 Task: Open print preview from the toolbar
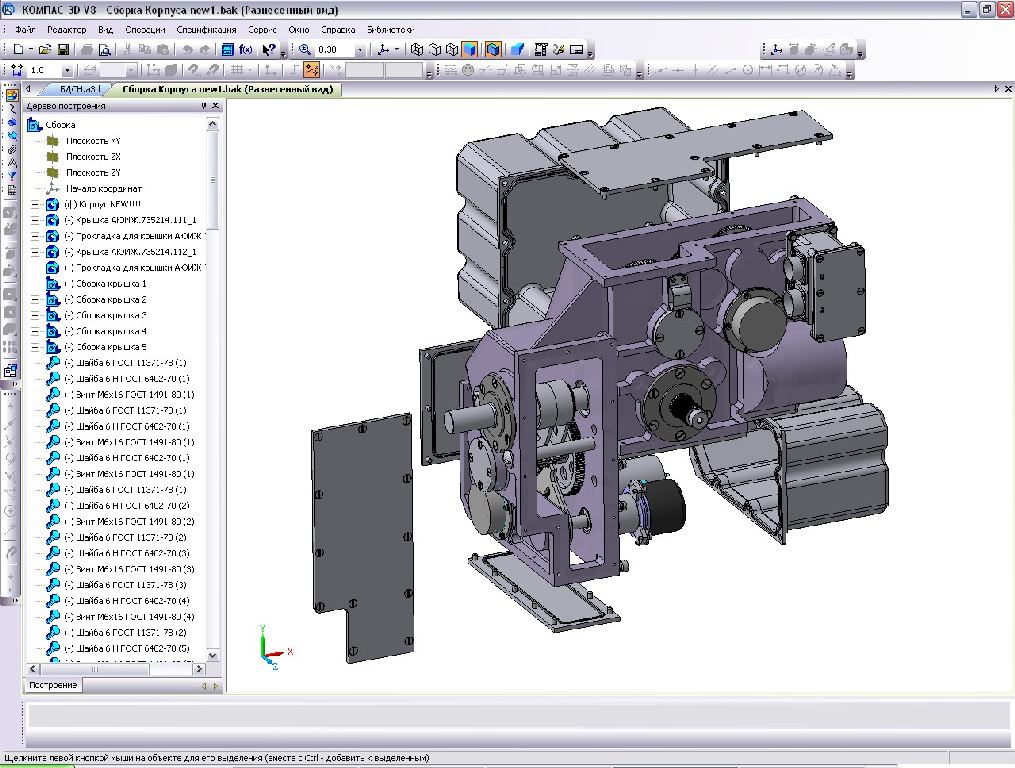[104, 49]
